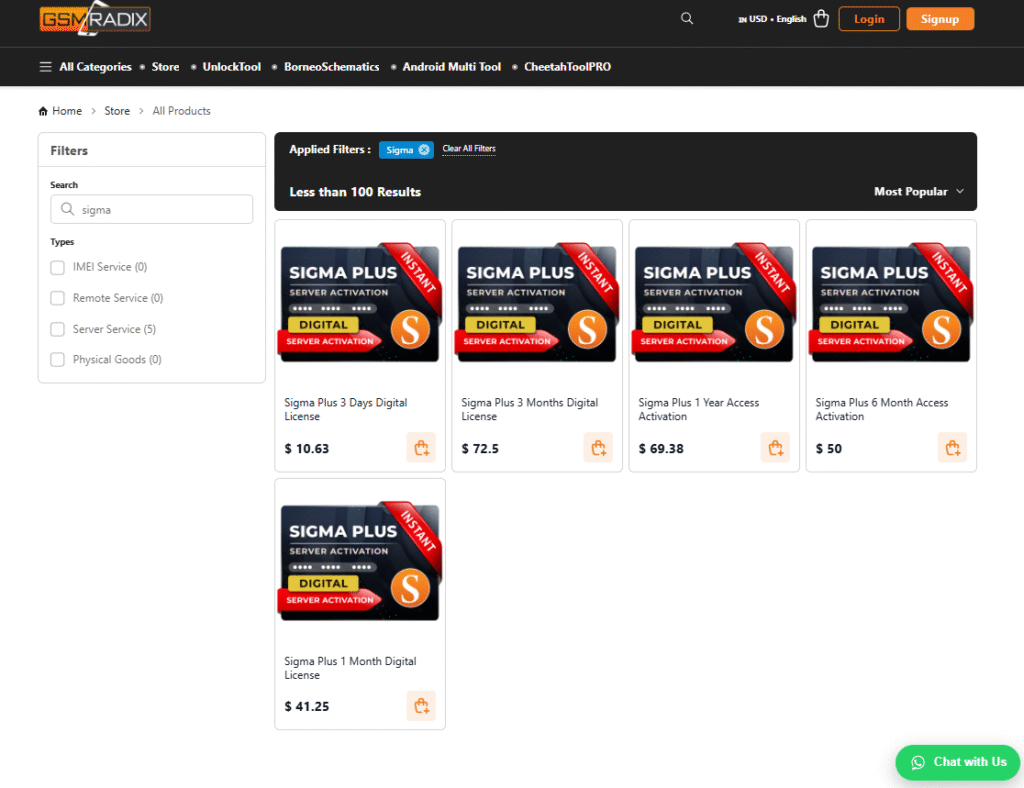Add Sigma Plus 6 Month Access to cart
The width and height of the screenshot is (1024, 788).
coord(952,448)
